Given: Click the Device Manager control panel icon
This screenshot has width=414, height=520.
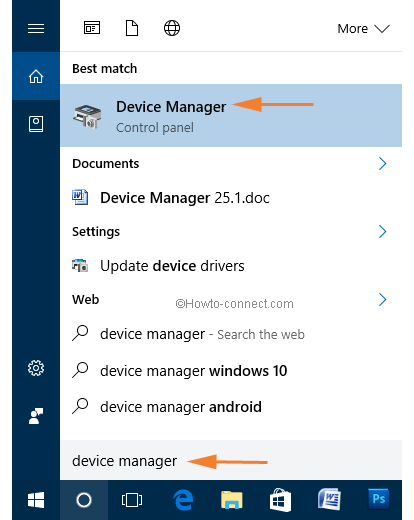Looking at the screenshot, I should point(87,116).
